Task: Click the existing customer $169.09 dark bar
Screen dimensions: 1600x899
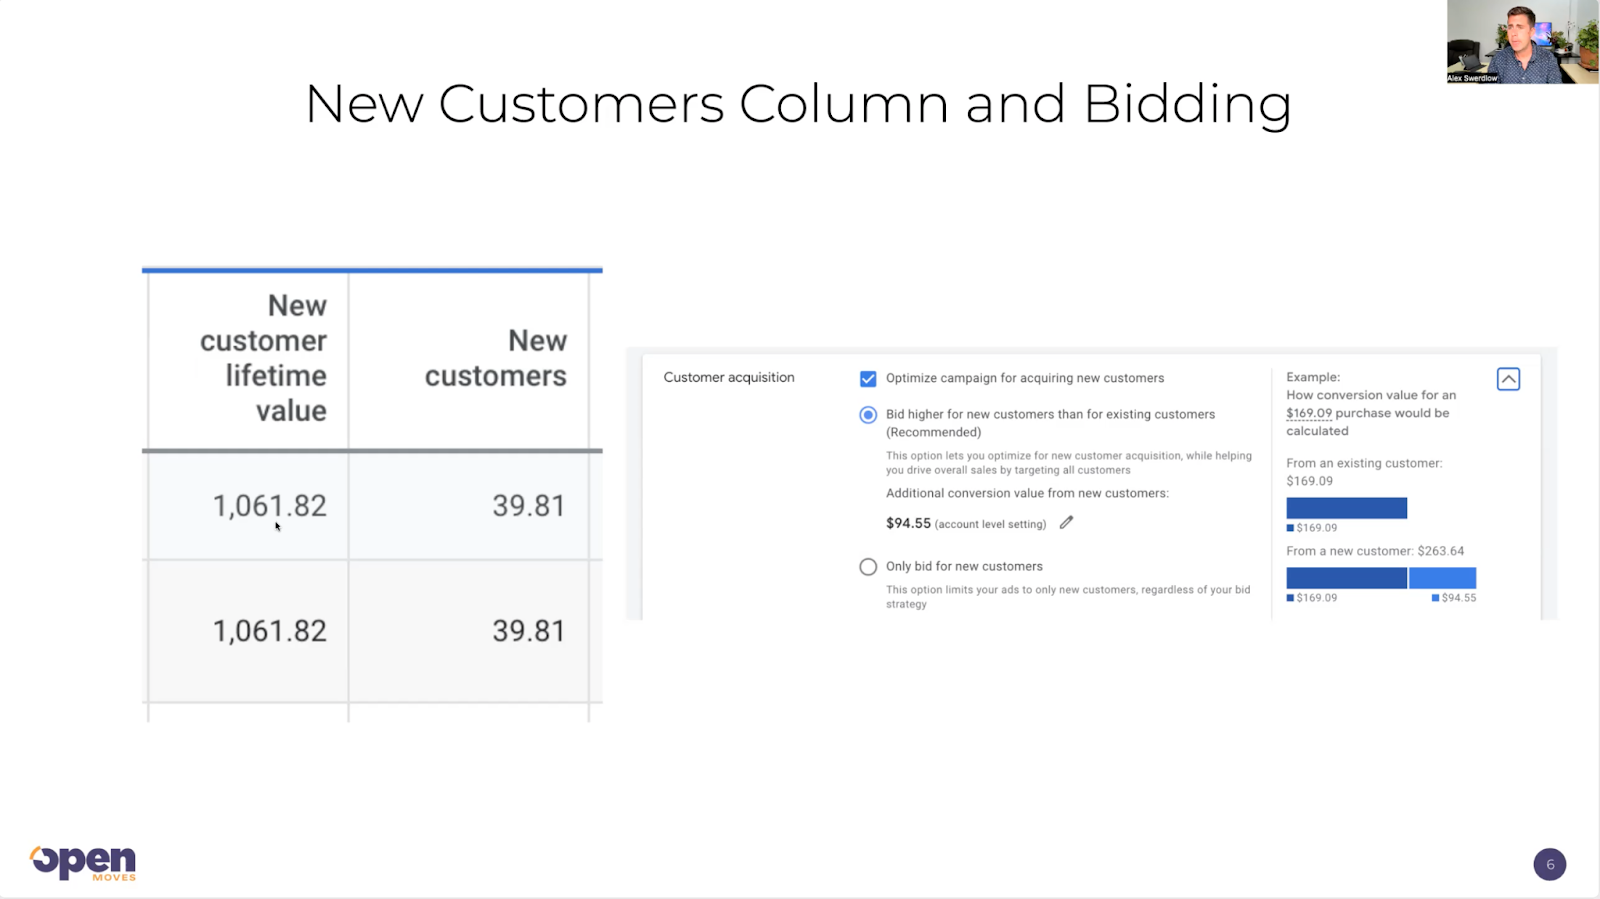Action: coord(1346,508)
